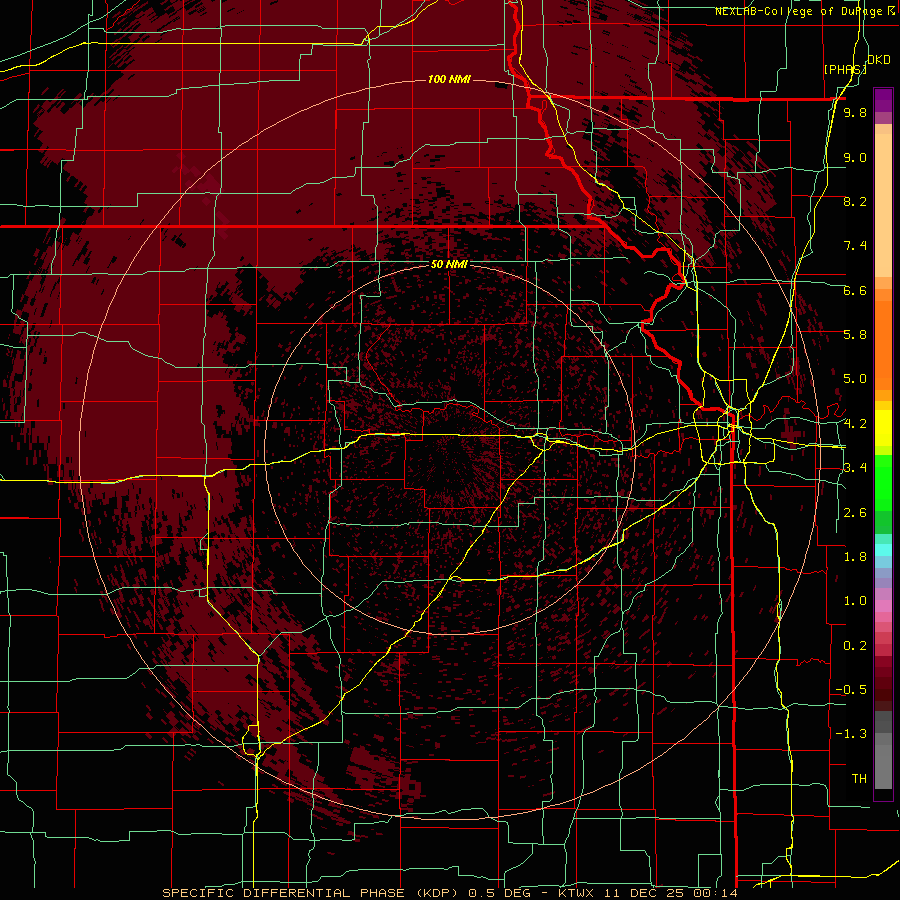Pick the bright green segment of the color bar

[883, 482]
